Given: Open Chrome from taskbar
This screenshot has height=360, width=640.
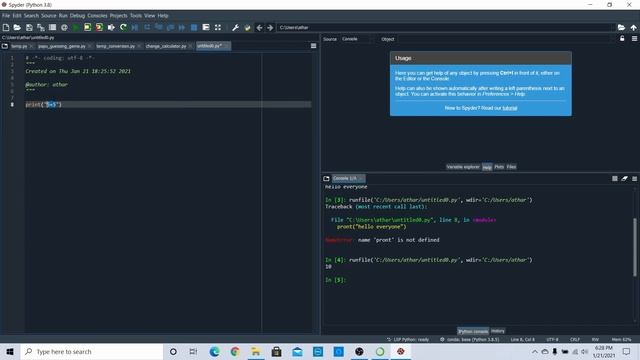Looking at the screenshot, I should click(x=235, y=351).
